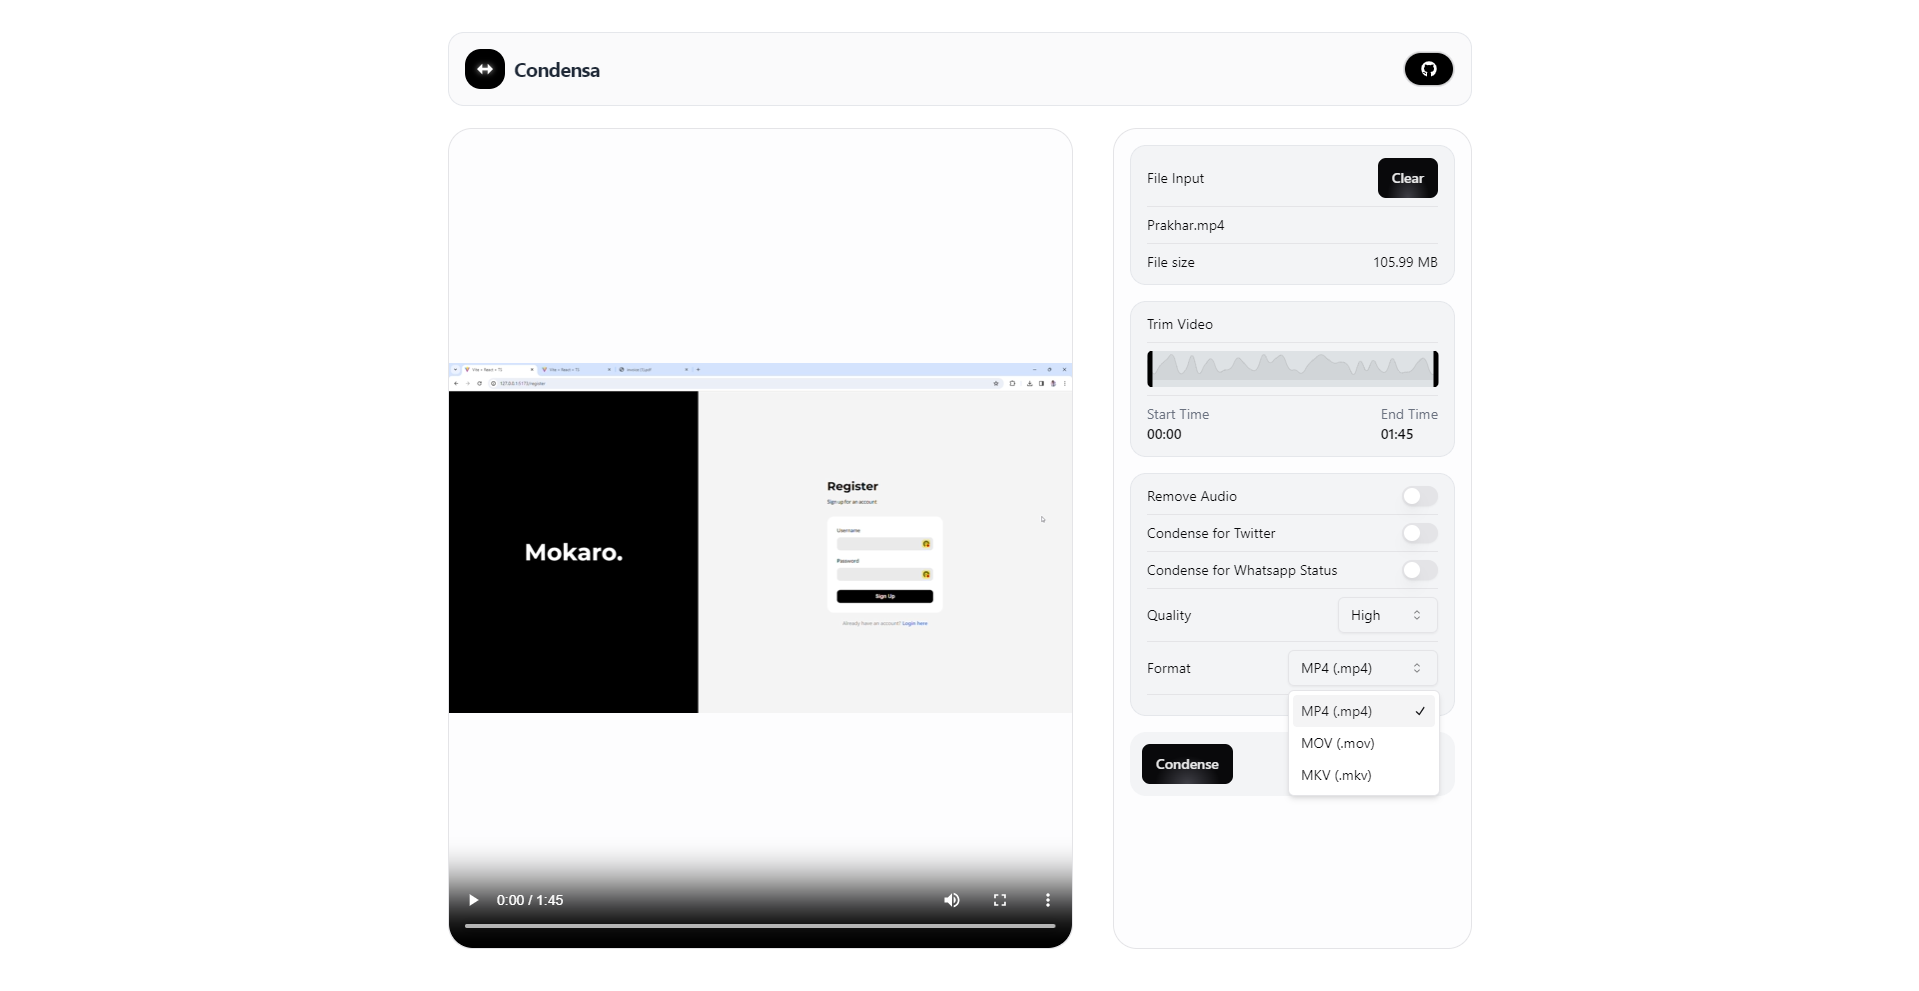Play the video preview

click(x=473, y=900)
